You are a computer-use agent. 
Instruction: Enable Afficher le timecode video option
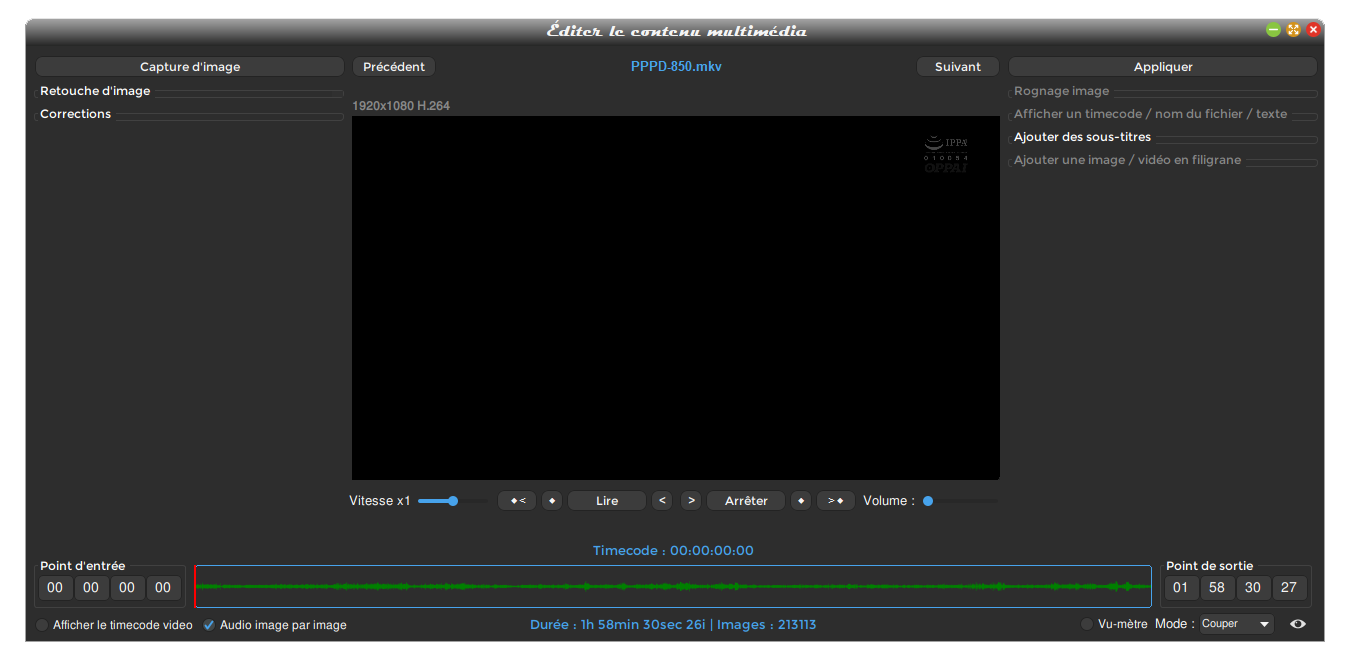(42, 625)
